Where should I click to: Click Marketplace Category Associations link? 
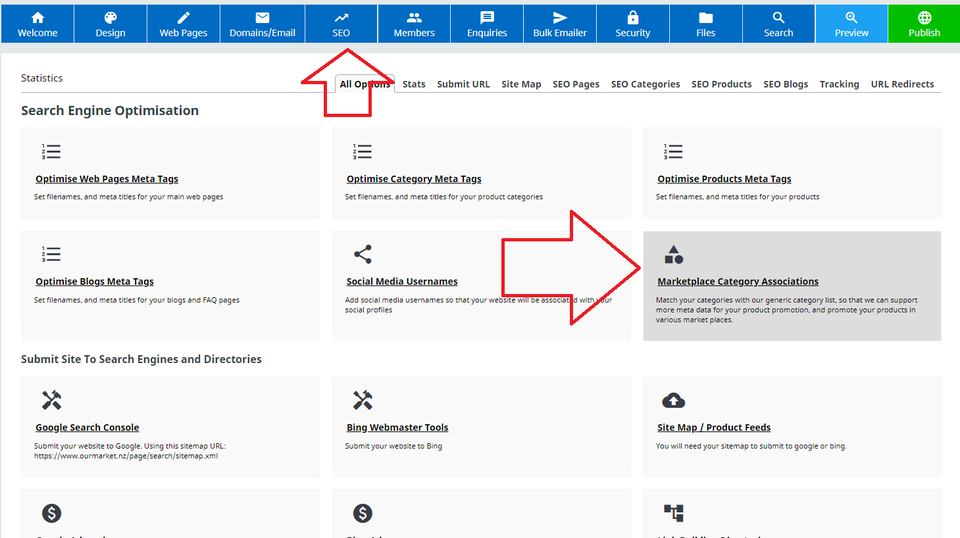pos(738,282)
